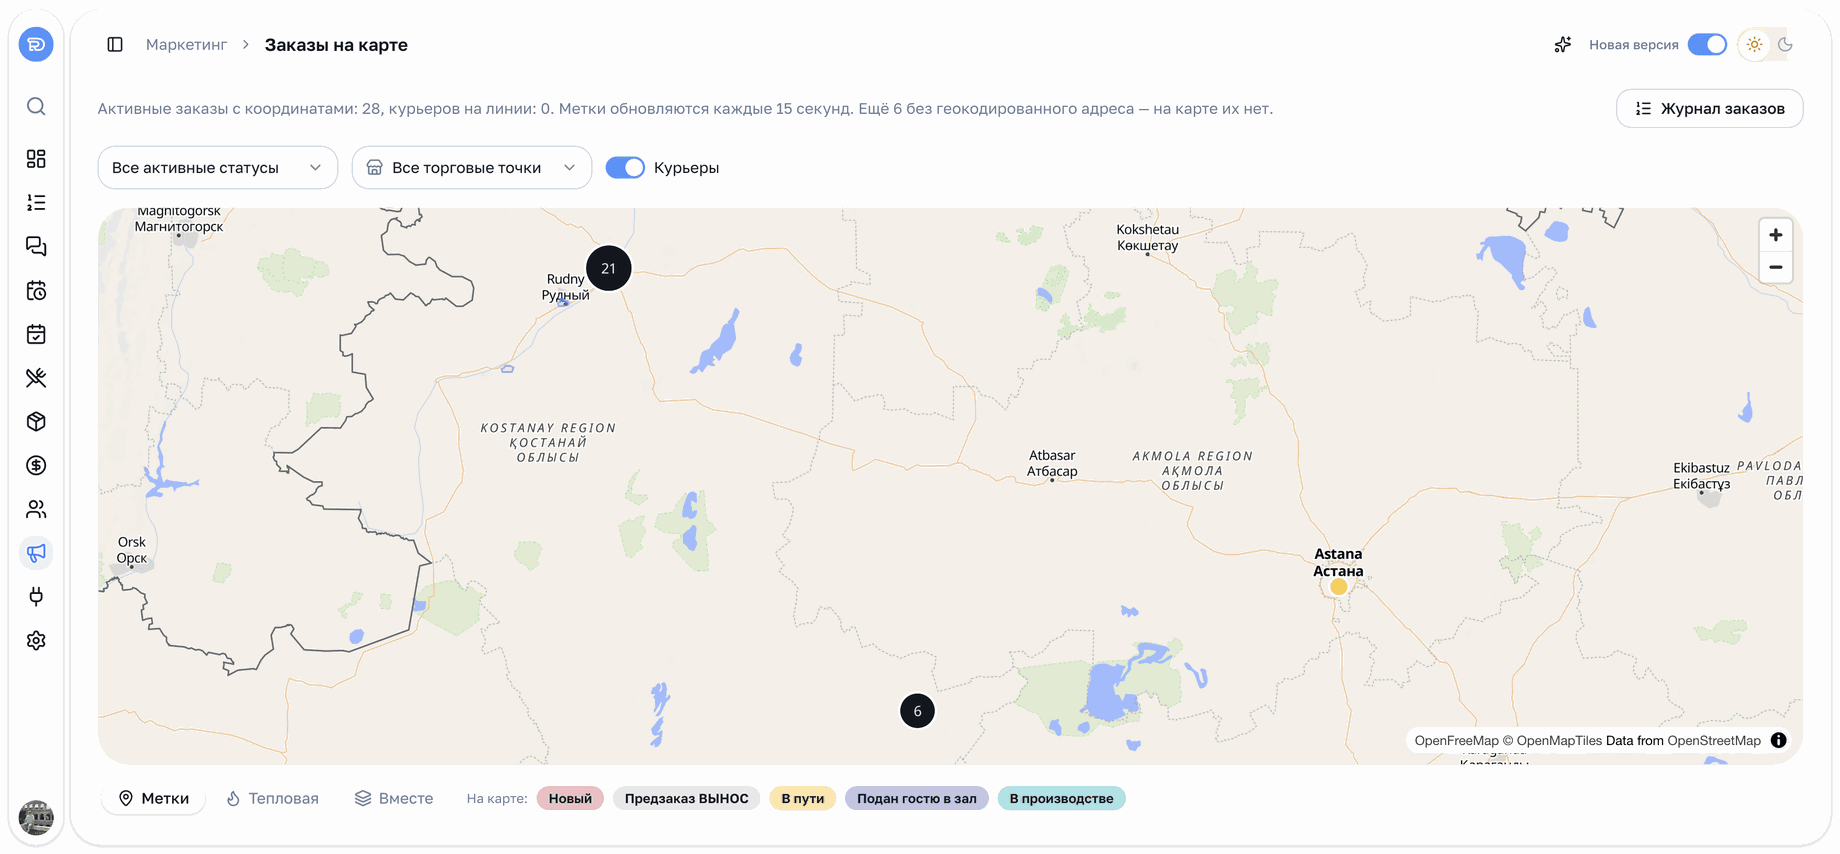Open the search icon in sidebar
This screenshot has height=854, width=1840.
(36, 106)
